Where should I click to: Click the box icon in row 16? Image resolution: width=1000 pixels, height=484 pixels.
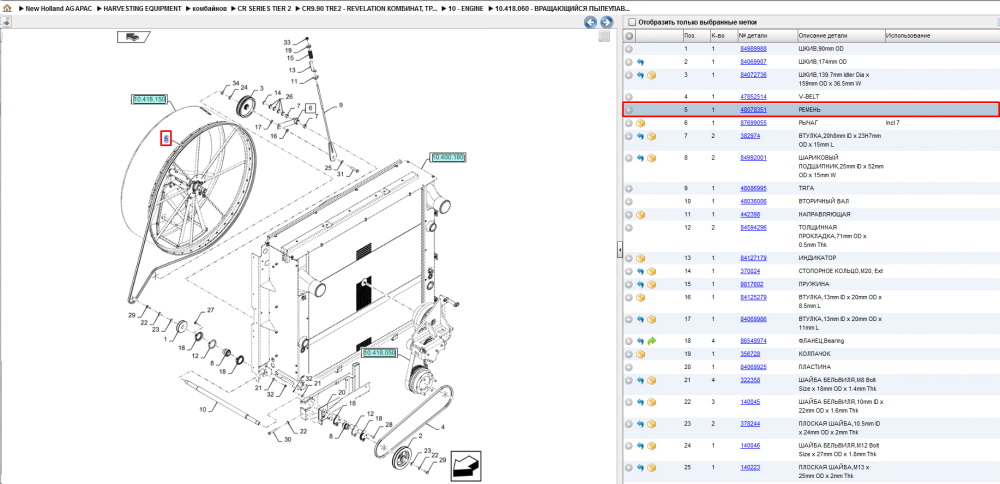(640, 298)
